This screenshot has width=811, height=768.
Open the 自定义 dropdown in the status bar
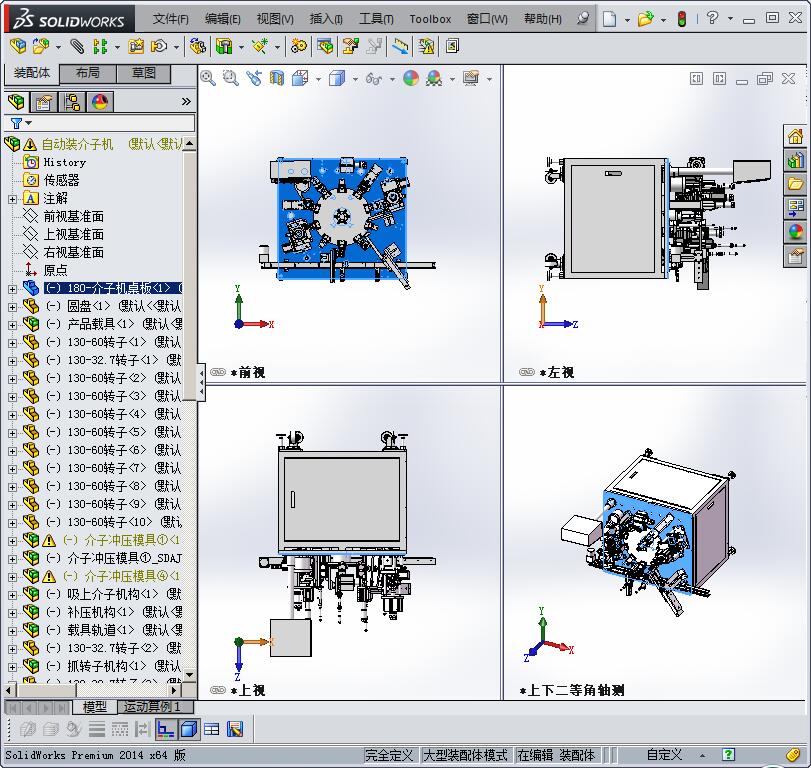tap(702, 756)
